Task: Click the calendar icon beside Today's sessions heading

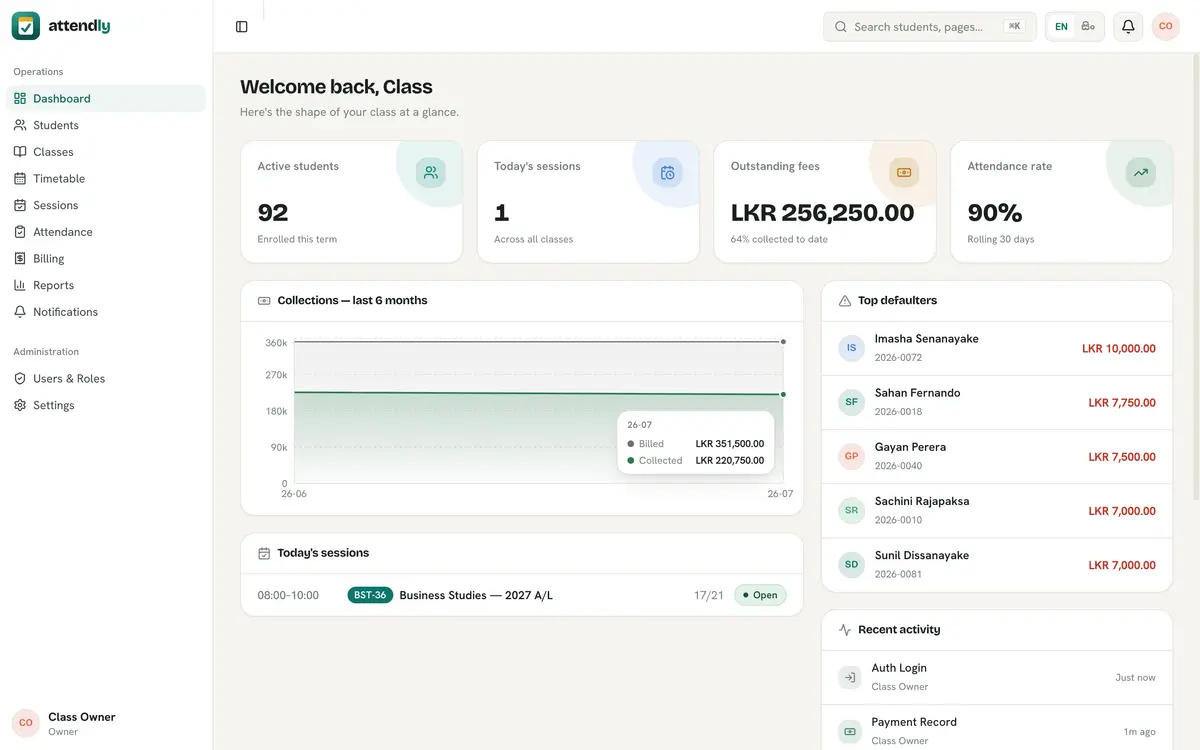Action: click(264, 553)
